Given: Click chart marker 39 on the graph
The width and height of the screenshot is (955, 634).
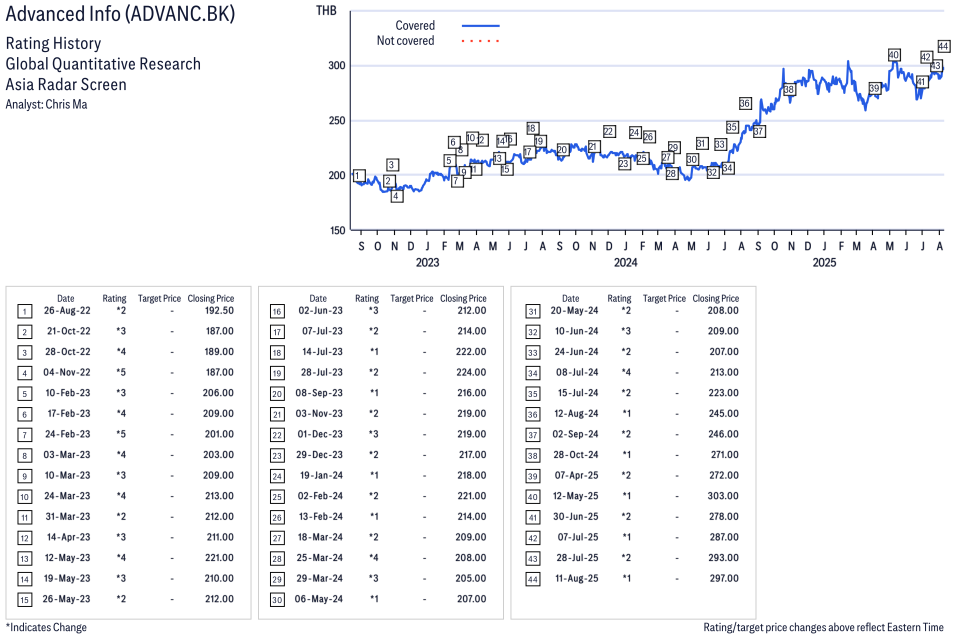Looking at the screenshot, I should [875, 88].
